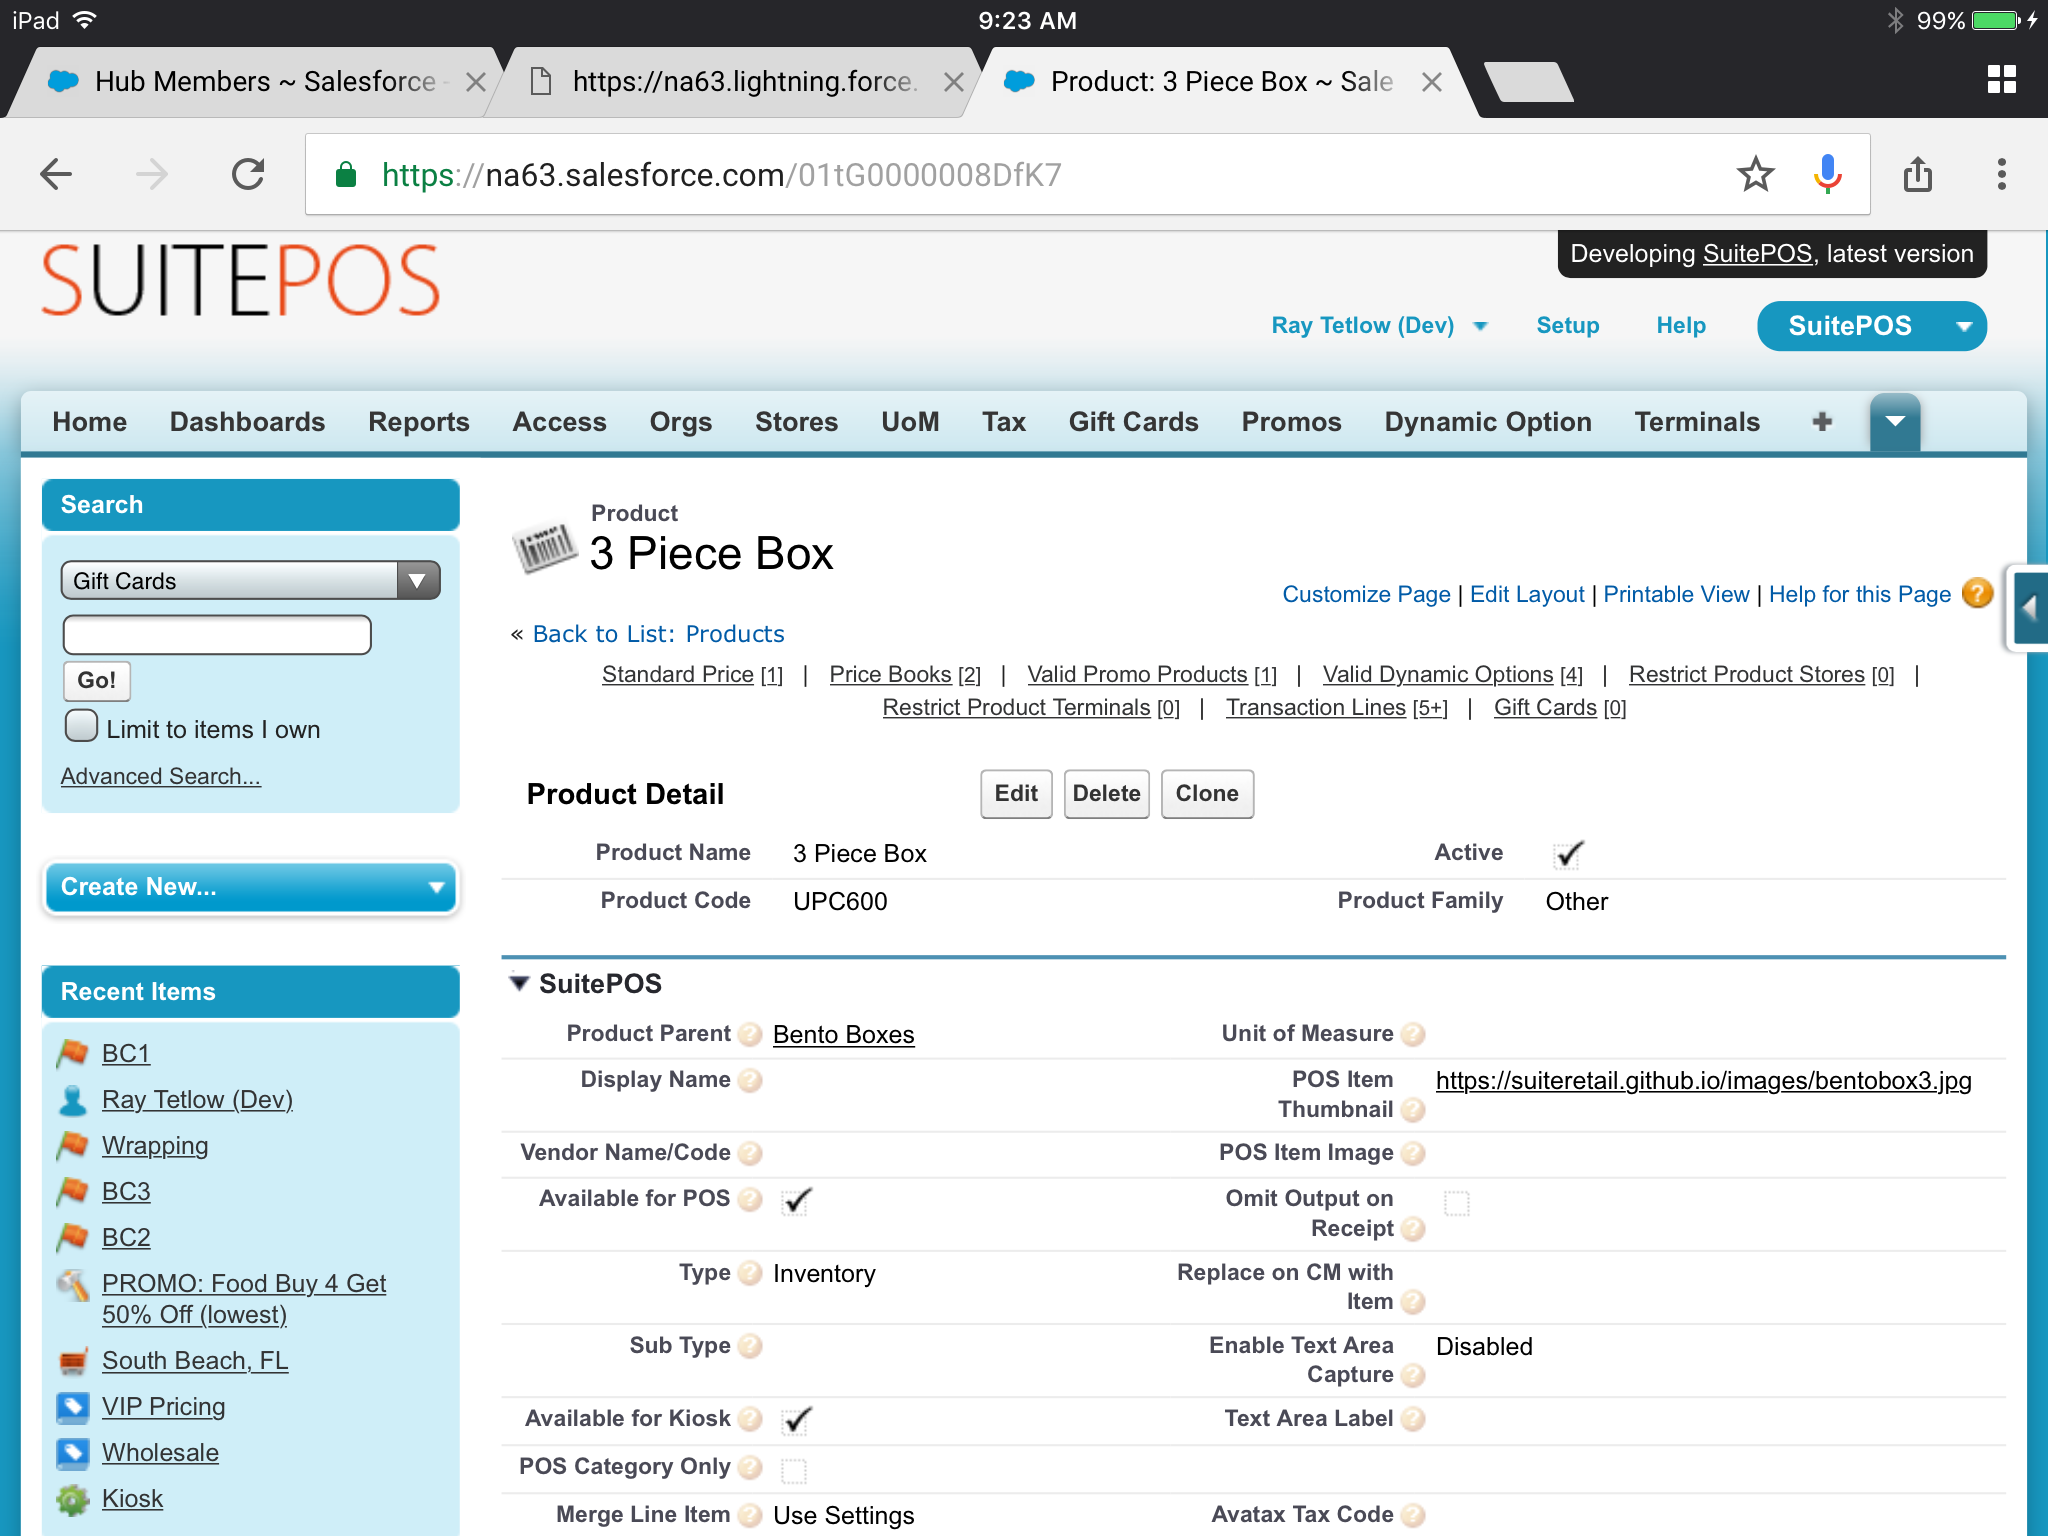
Task: Go back with the browser back arrow
Action: click(x=57, y=174)
